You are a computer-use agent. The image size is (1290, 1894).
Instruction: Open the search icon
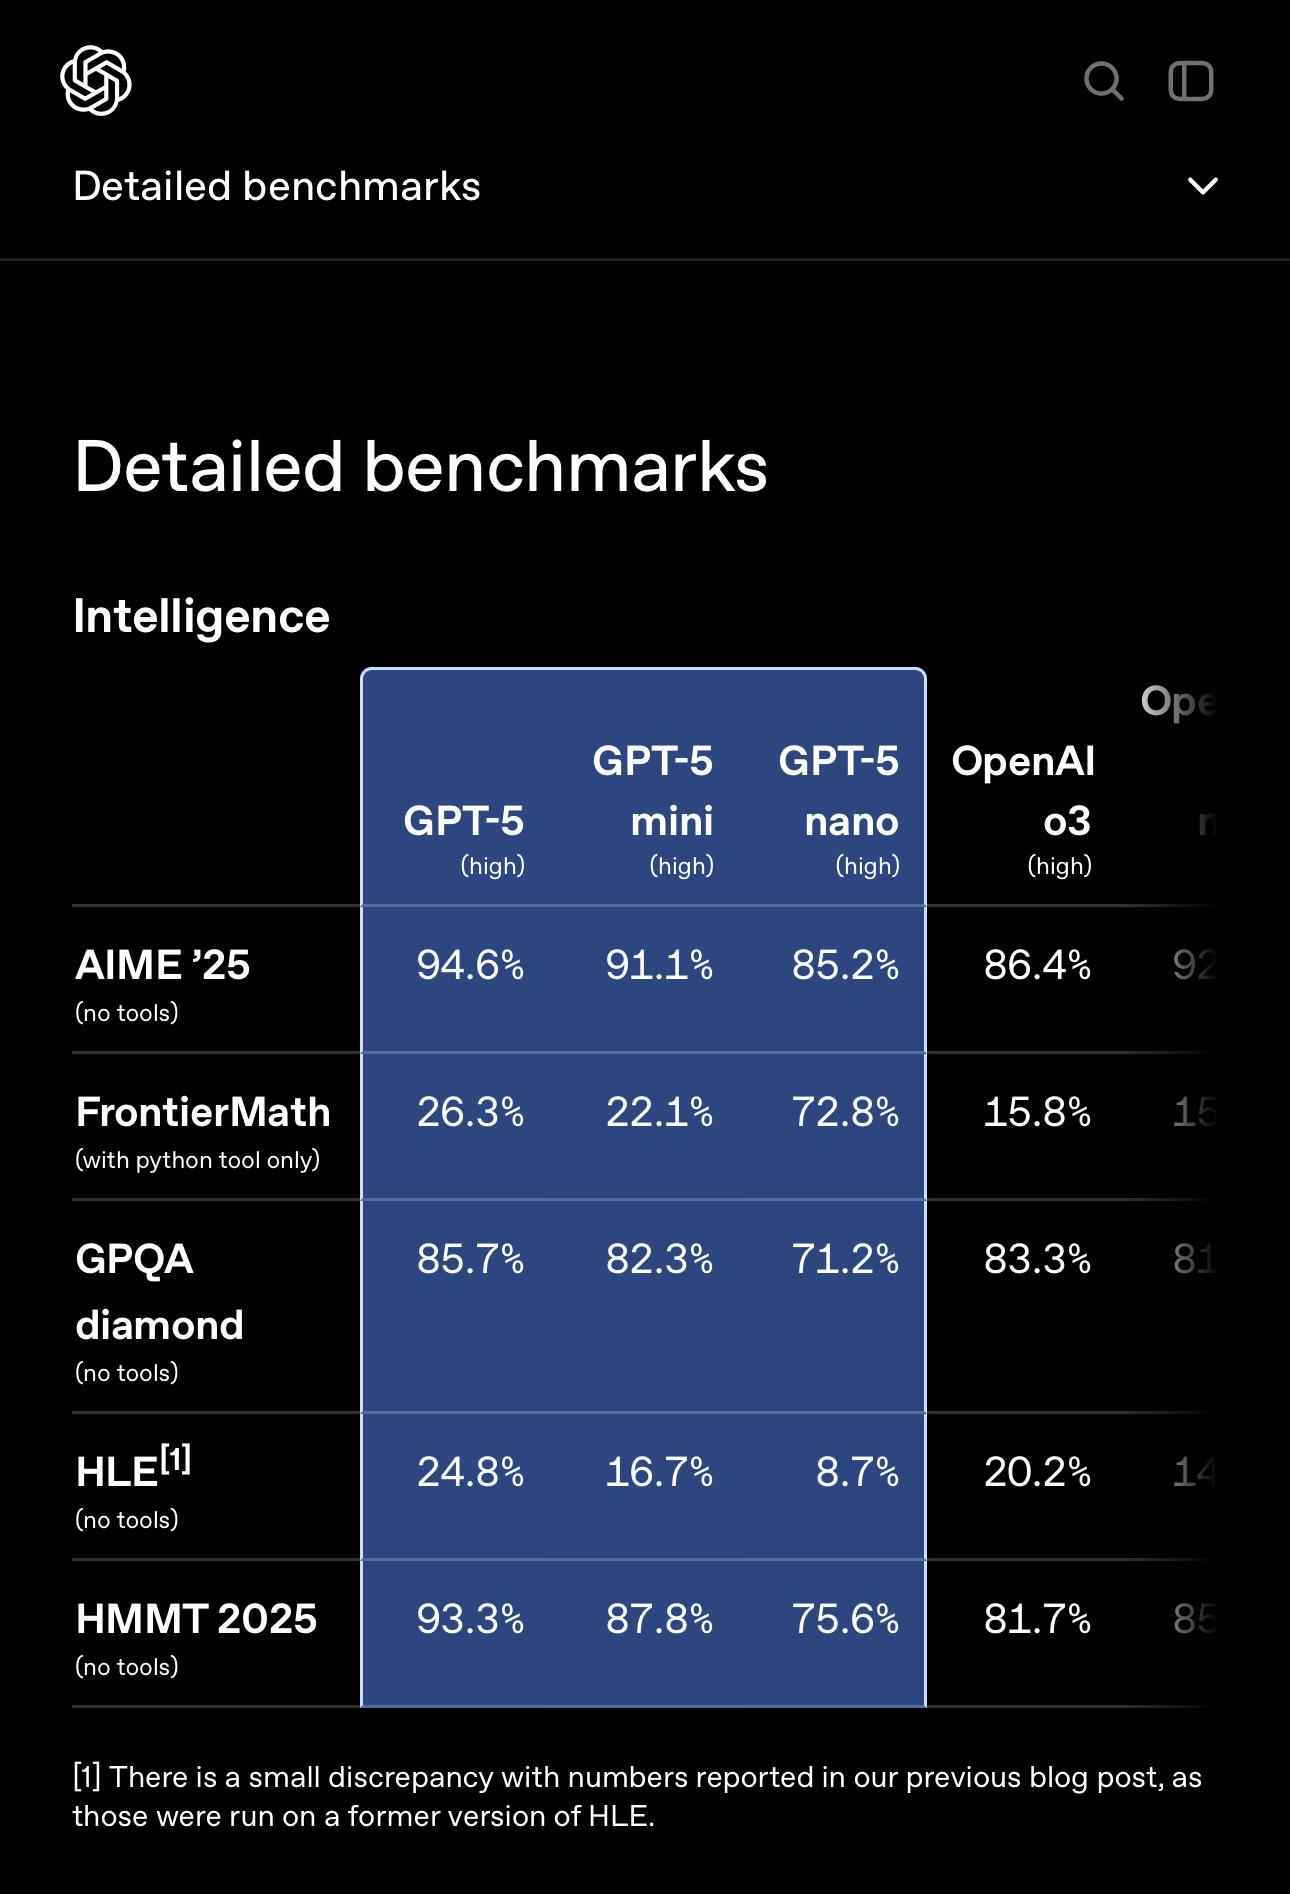coord(1104,81)
